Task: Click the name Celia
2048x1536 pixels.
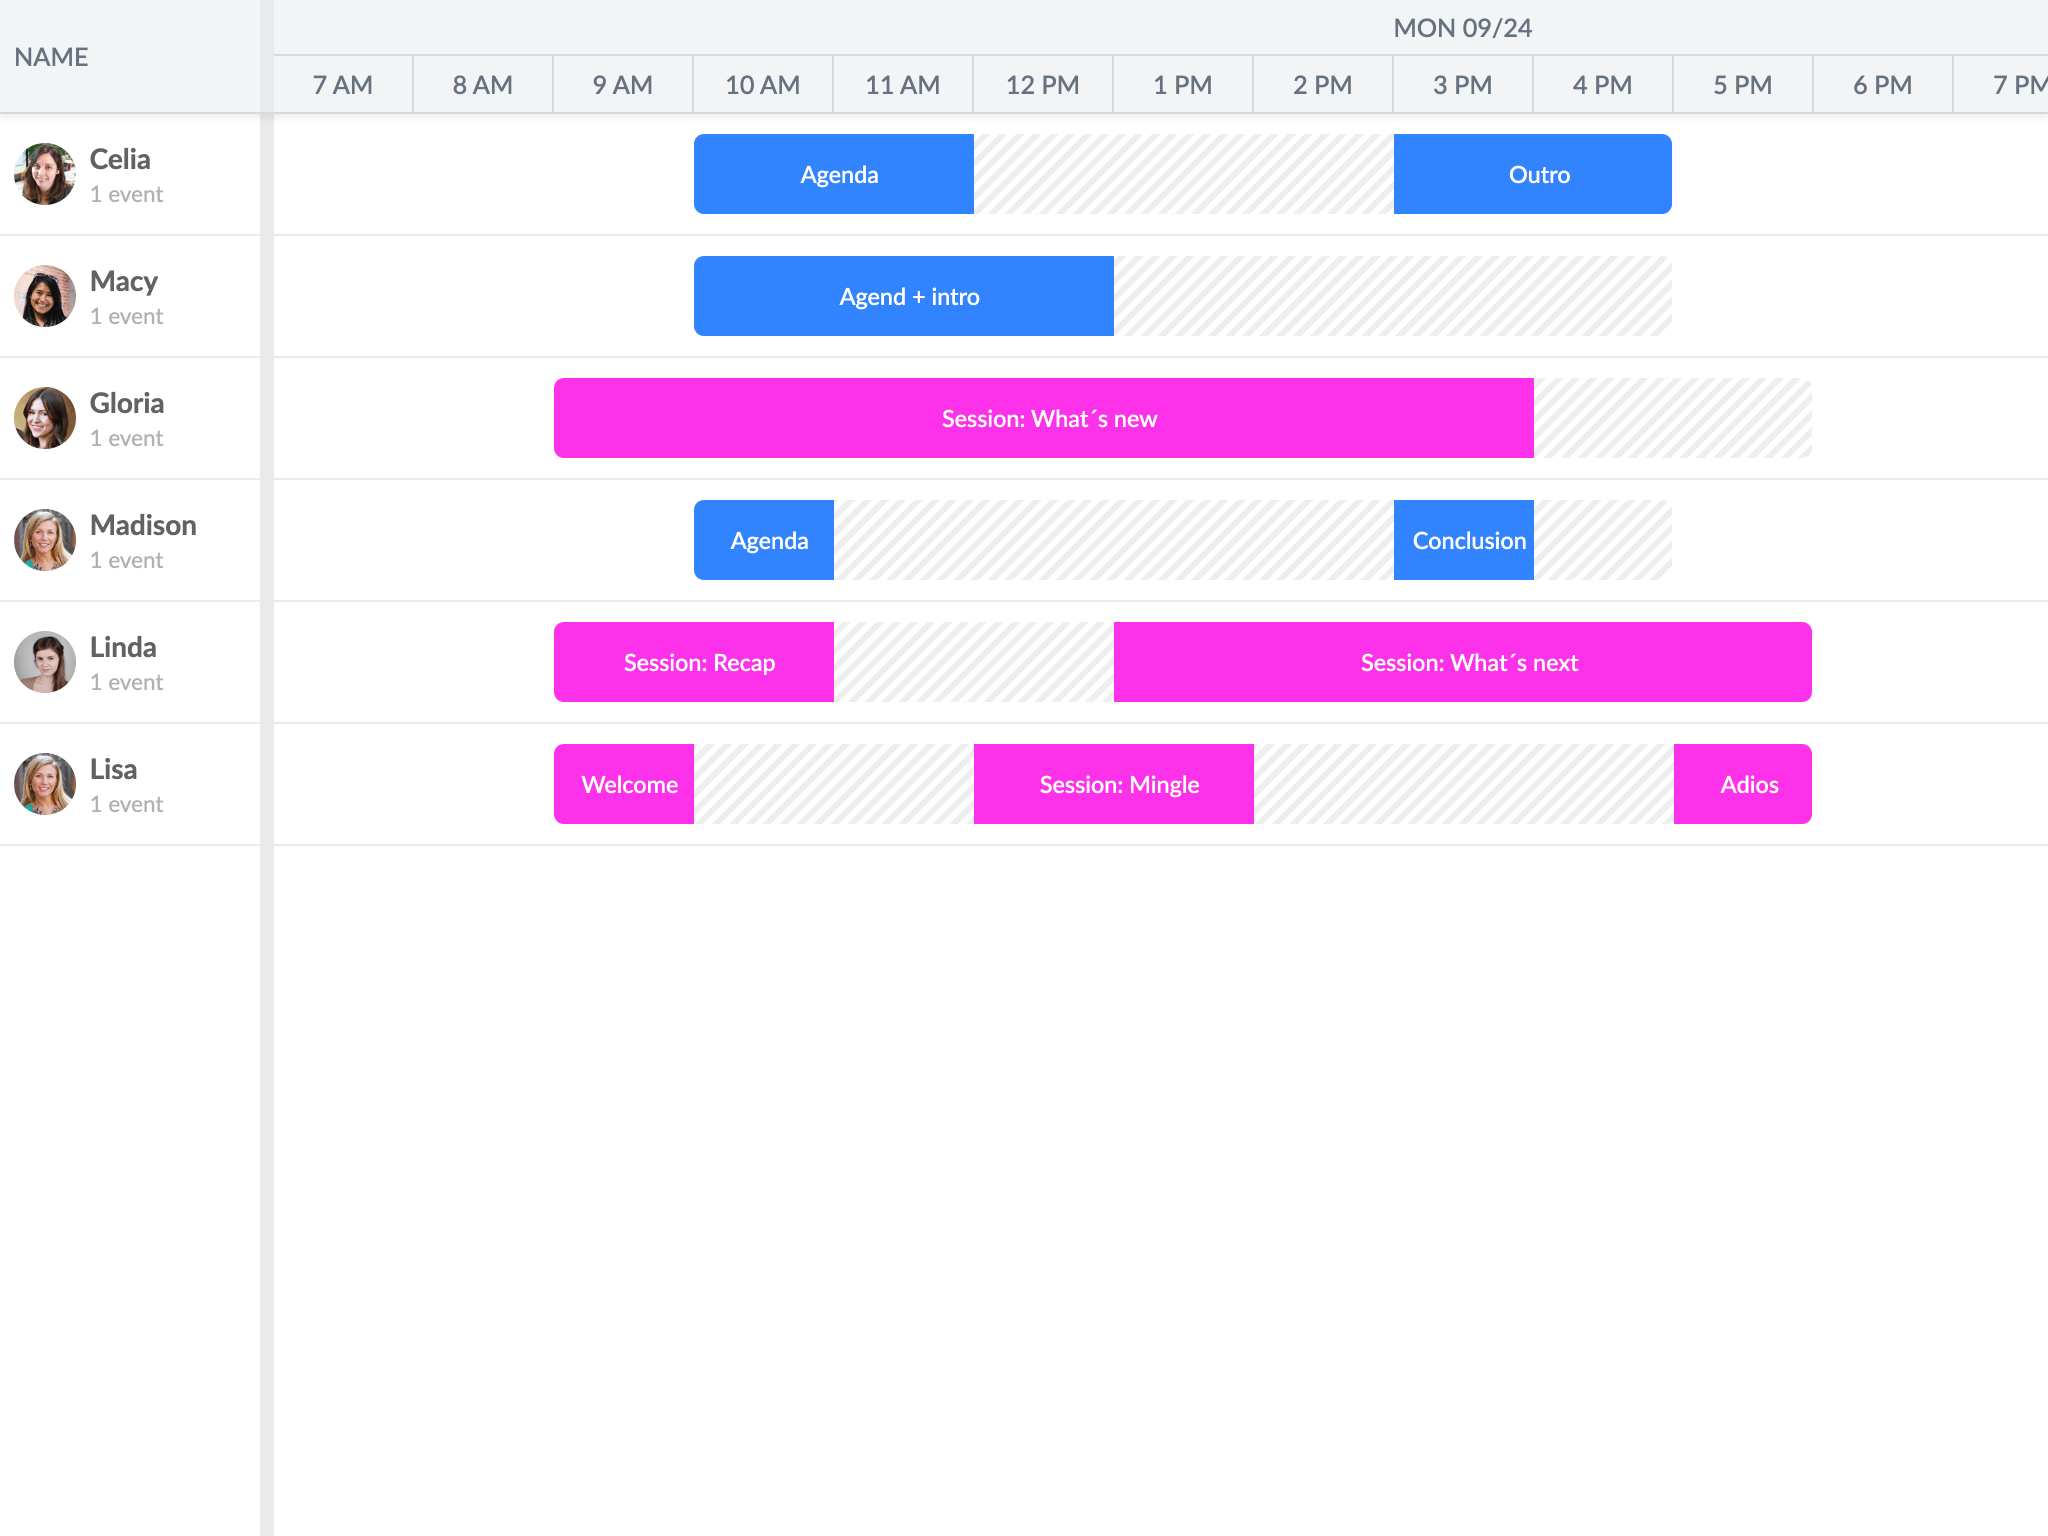Action: 120,159
